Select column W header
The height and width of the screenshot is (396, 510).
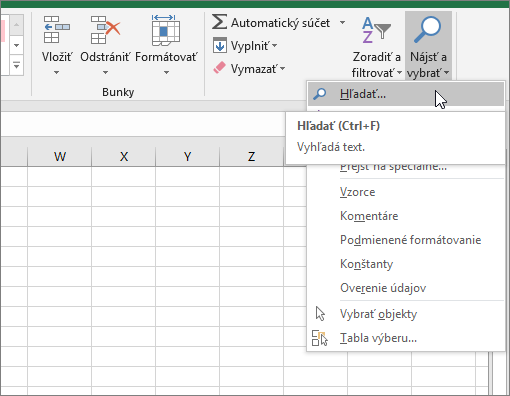[x=60, y=156]
